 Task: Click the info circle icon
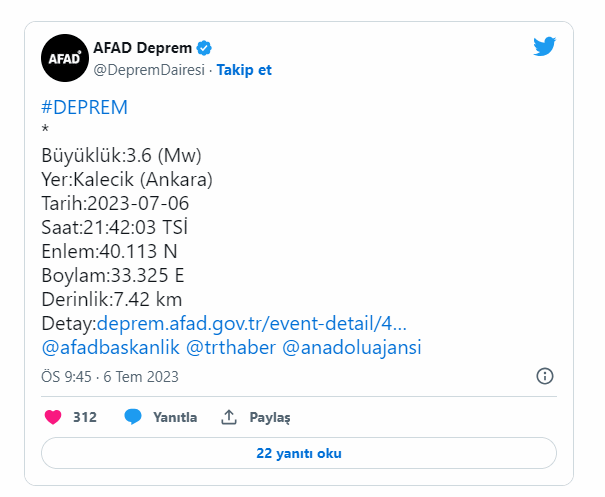[x=545, y=376]
